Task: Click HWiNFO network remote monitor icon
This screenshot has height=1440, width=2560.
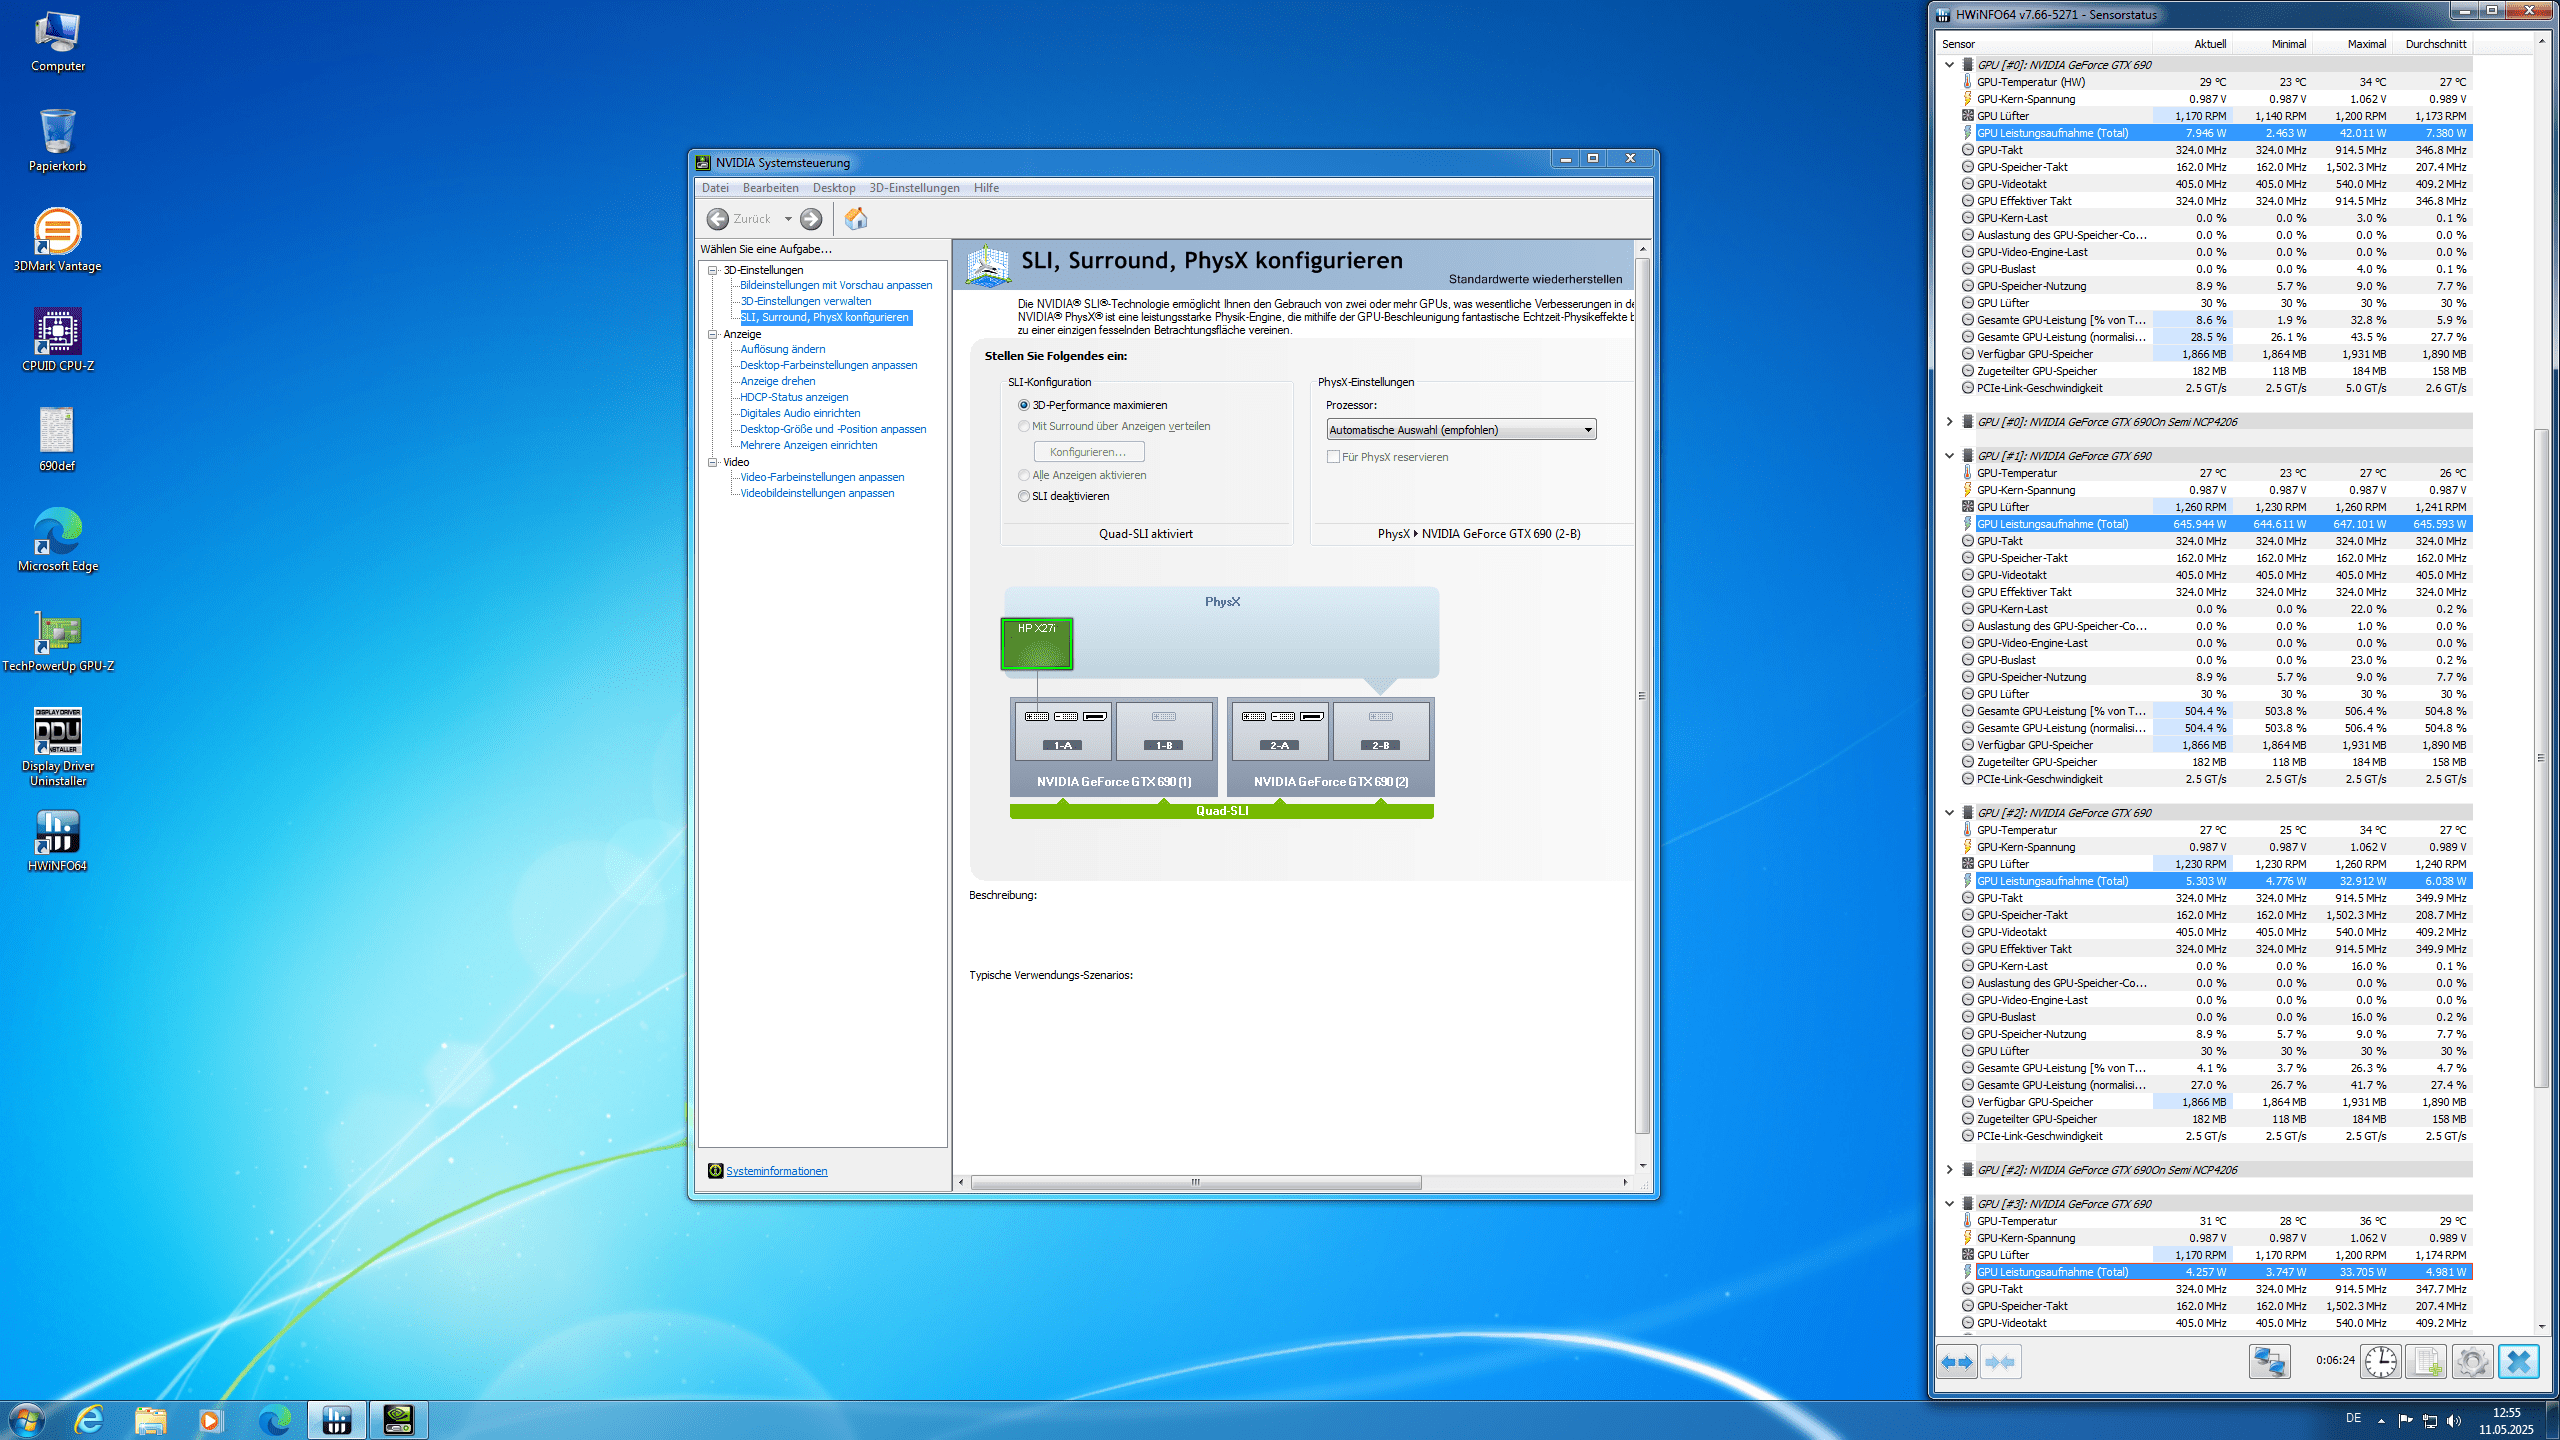Action: click(2269, 1362)
